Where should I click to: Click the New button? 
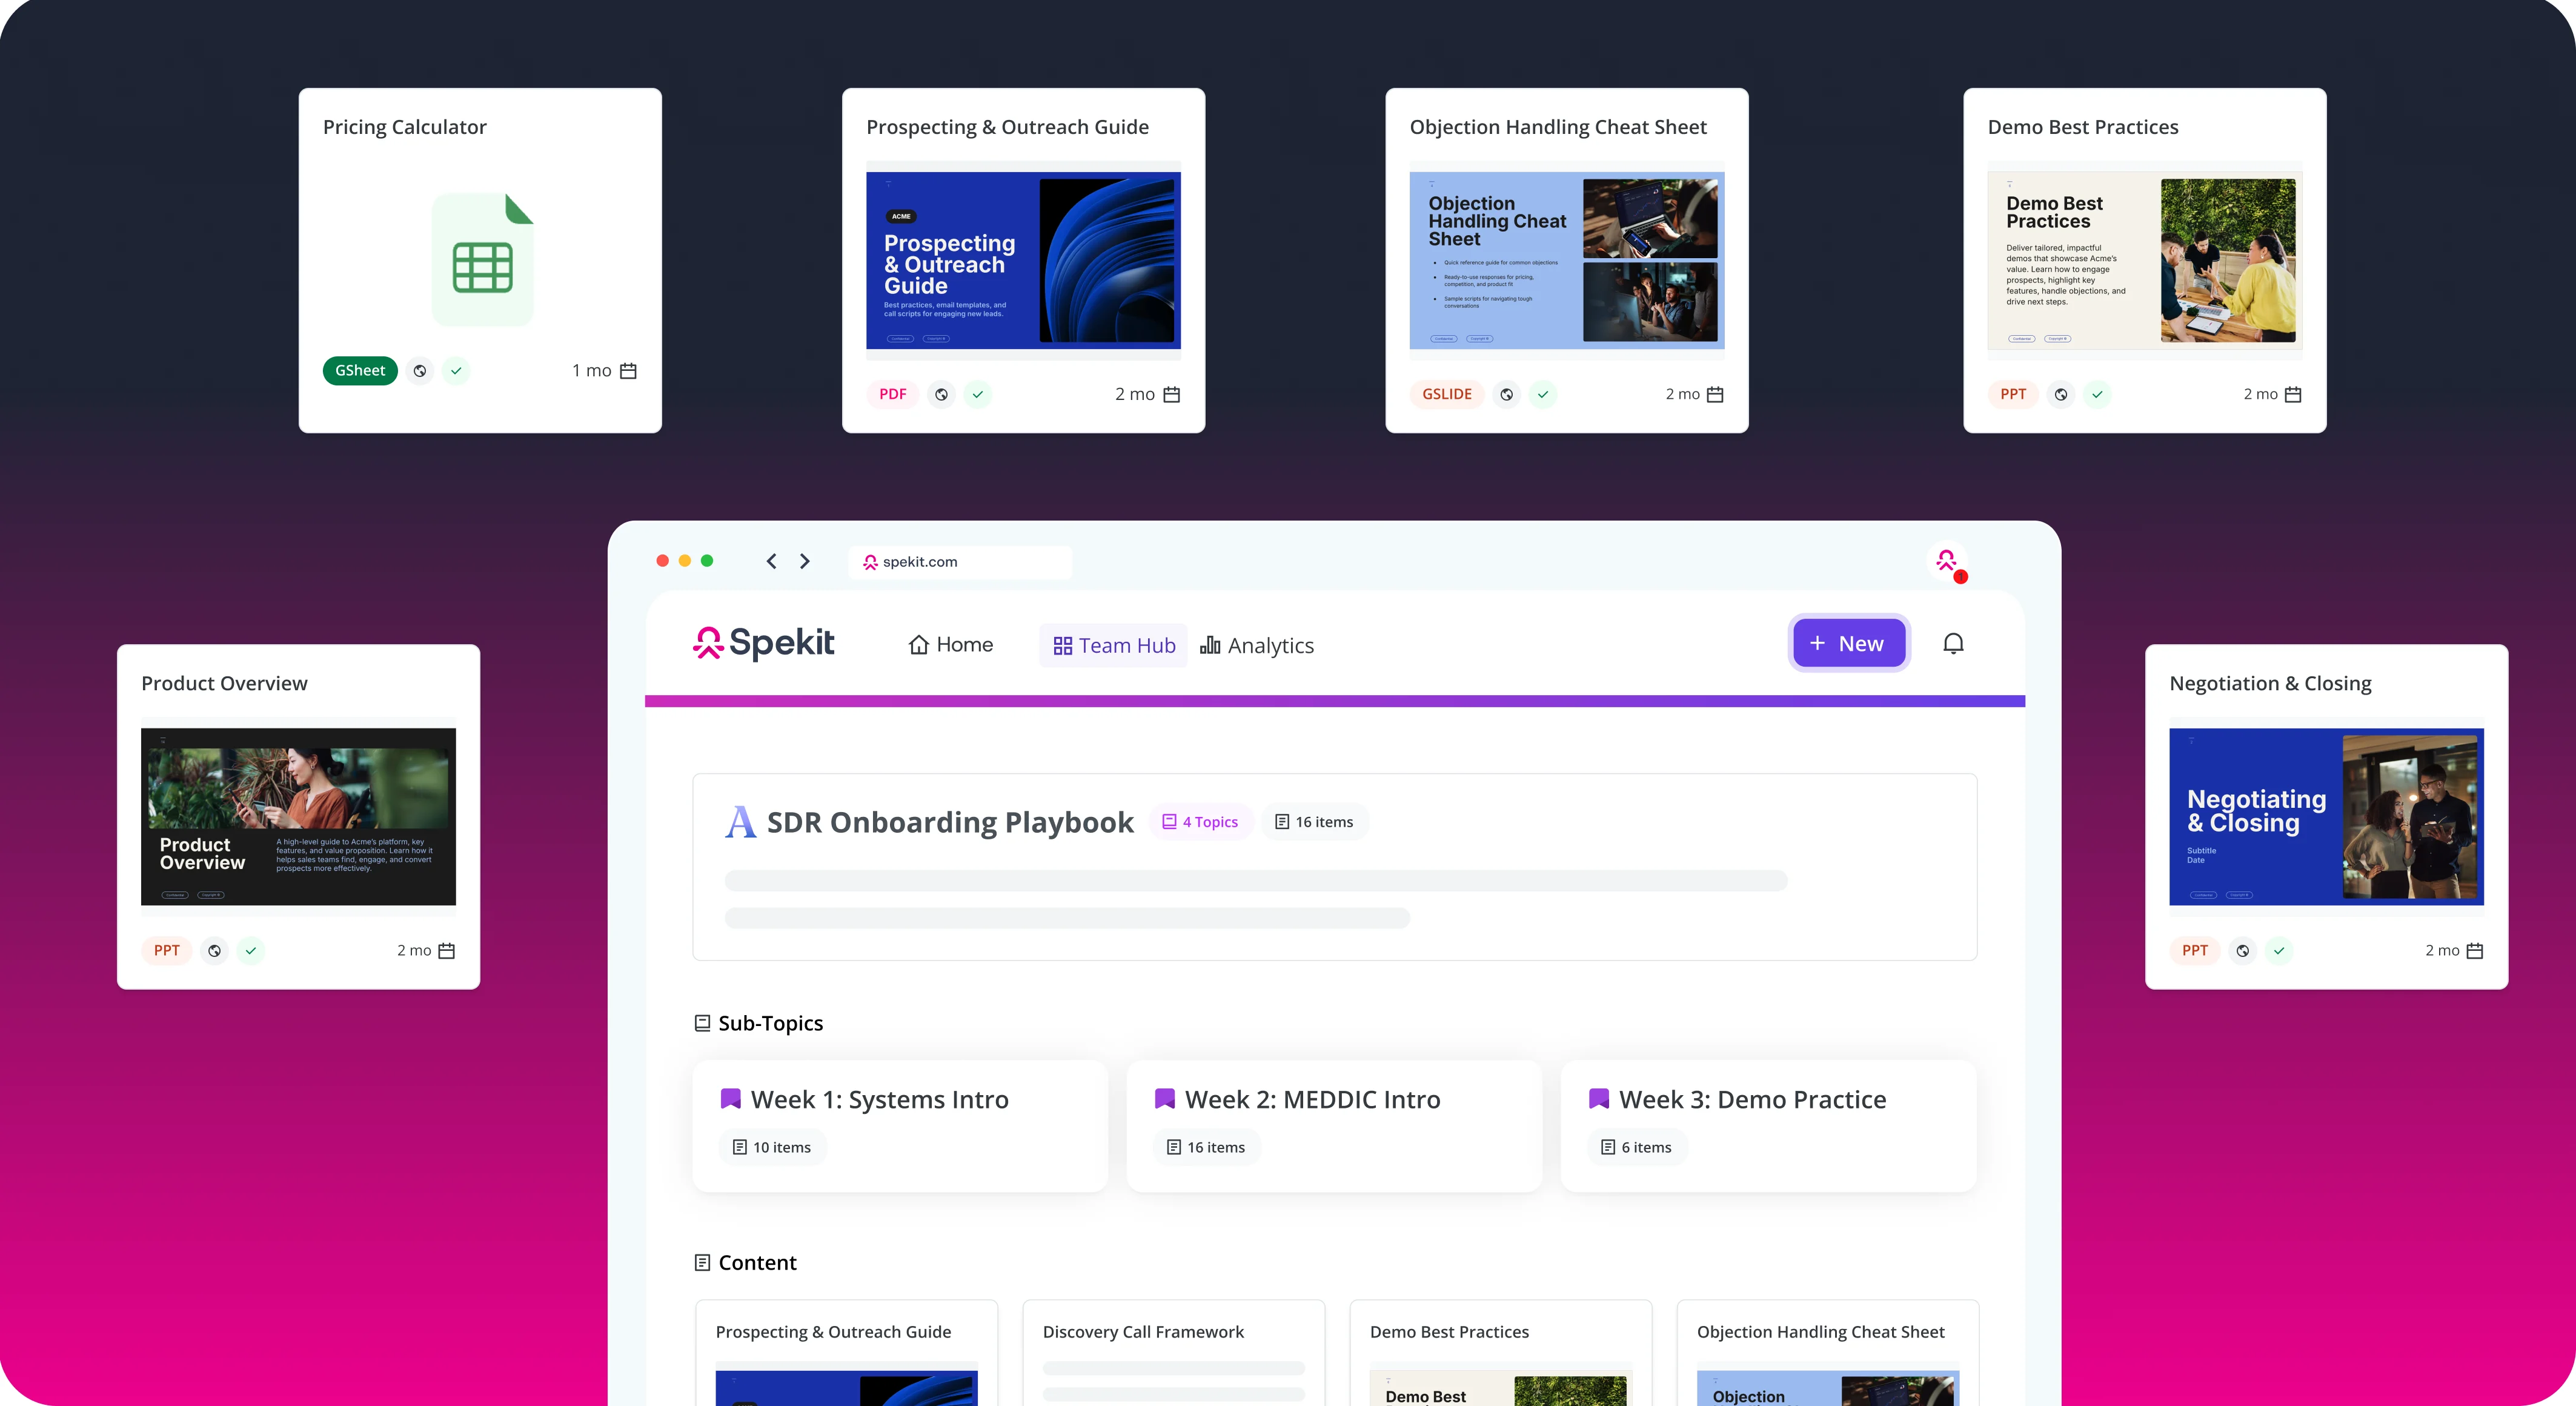pos(1848,643)
